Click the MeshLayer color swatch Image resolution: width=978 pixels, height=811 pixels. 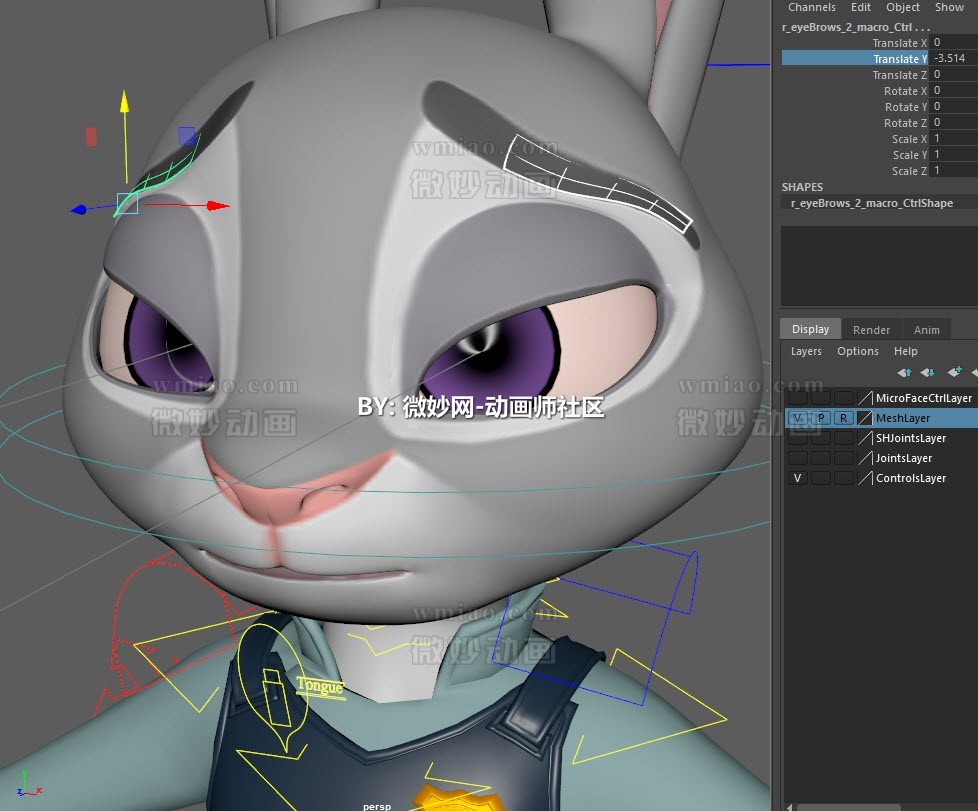866,418
